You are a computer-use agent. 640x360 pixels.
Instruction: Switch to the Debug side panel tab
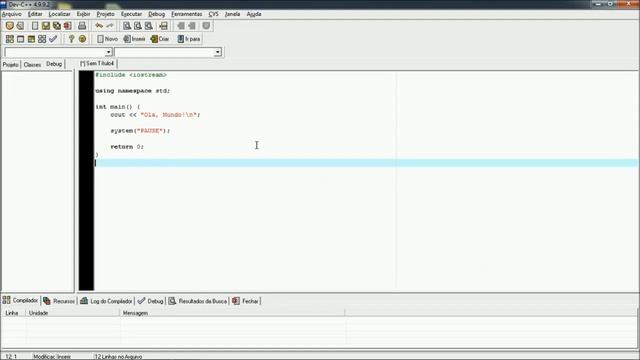click(x=54, y=64)
